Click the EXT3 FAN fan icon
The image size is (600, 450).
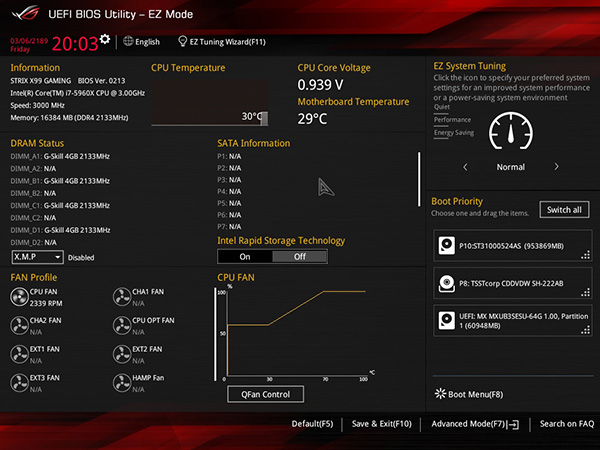(x=19, y=383)
